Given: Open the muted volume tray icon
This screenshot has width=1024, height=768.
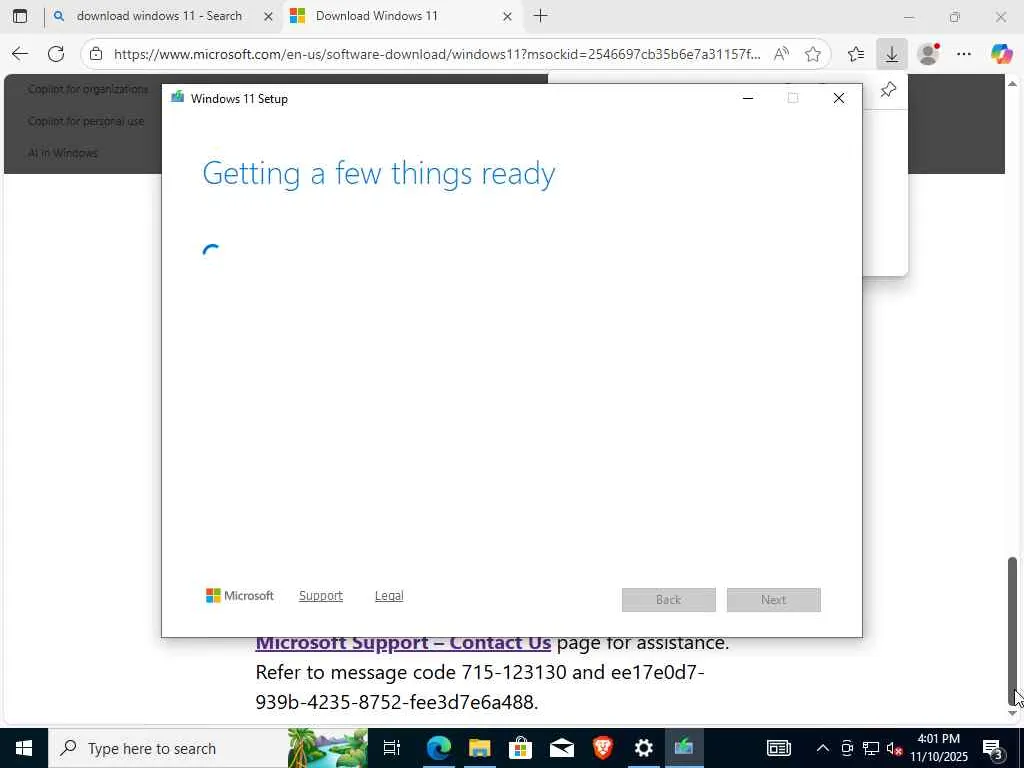Looking at the screenshot, I should click(x=894, y=748).
